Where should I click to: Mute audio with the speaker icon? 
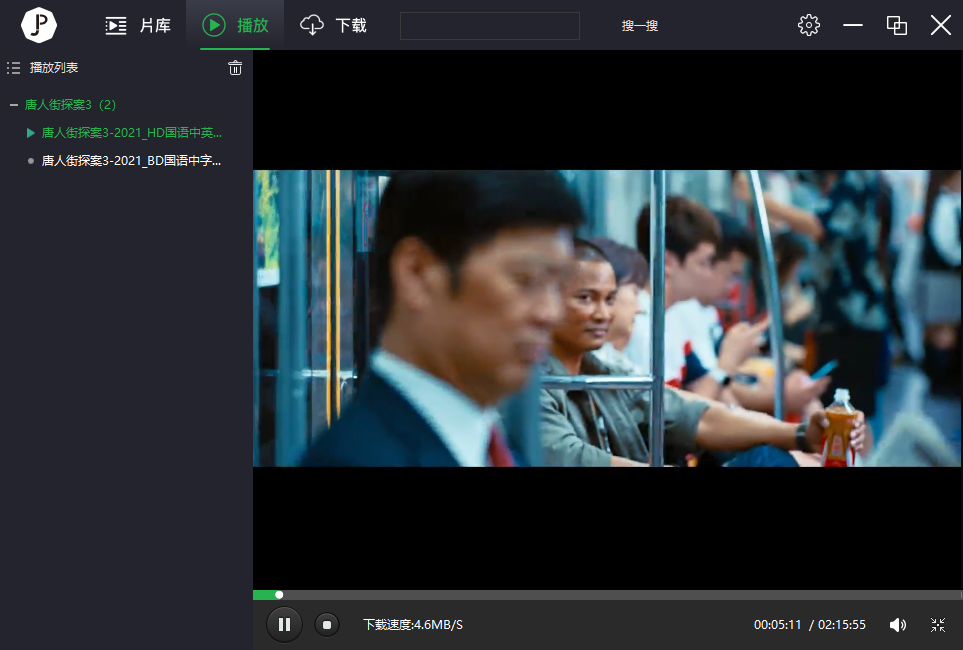(897, 625)
